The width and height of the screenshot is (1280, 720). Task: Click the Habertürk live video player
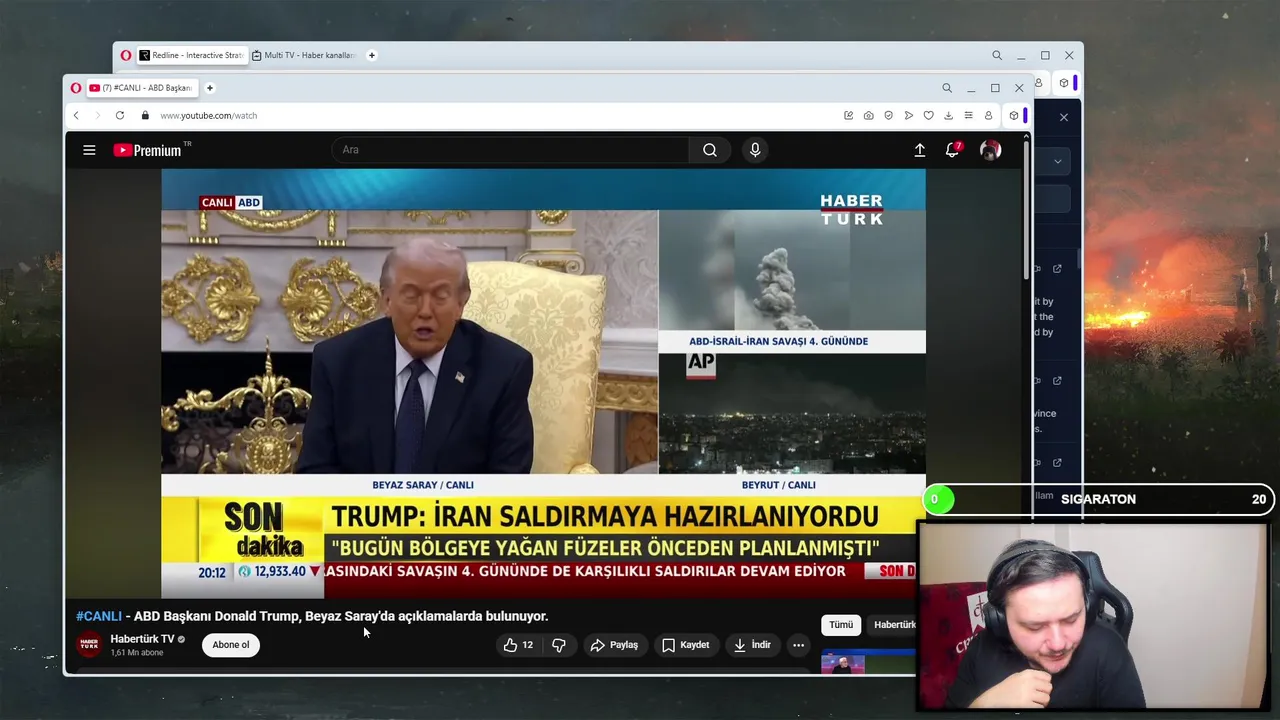(543, 383)
